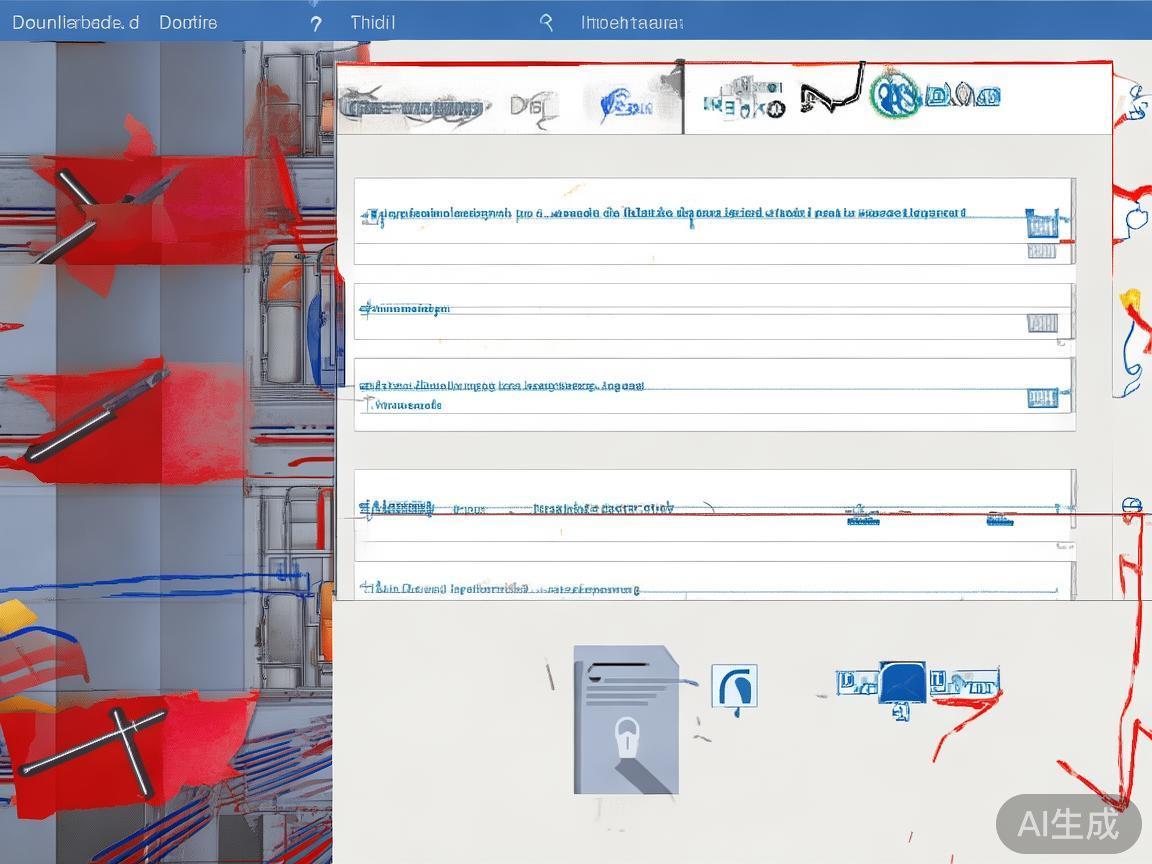Open the Dontire menu

187,22
